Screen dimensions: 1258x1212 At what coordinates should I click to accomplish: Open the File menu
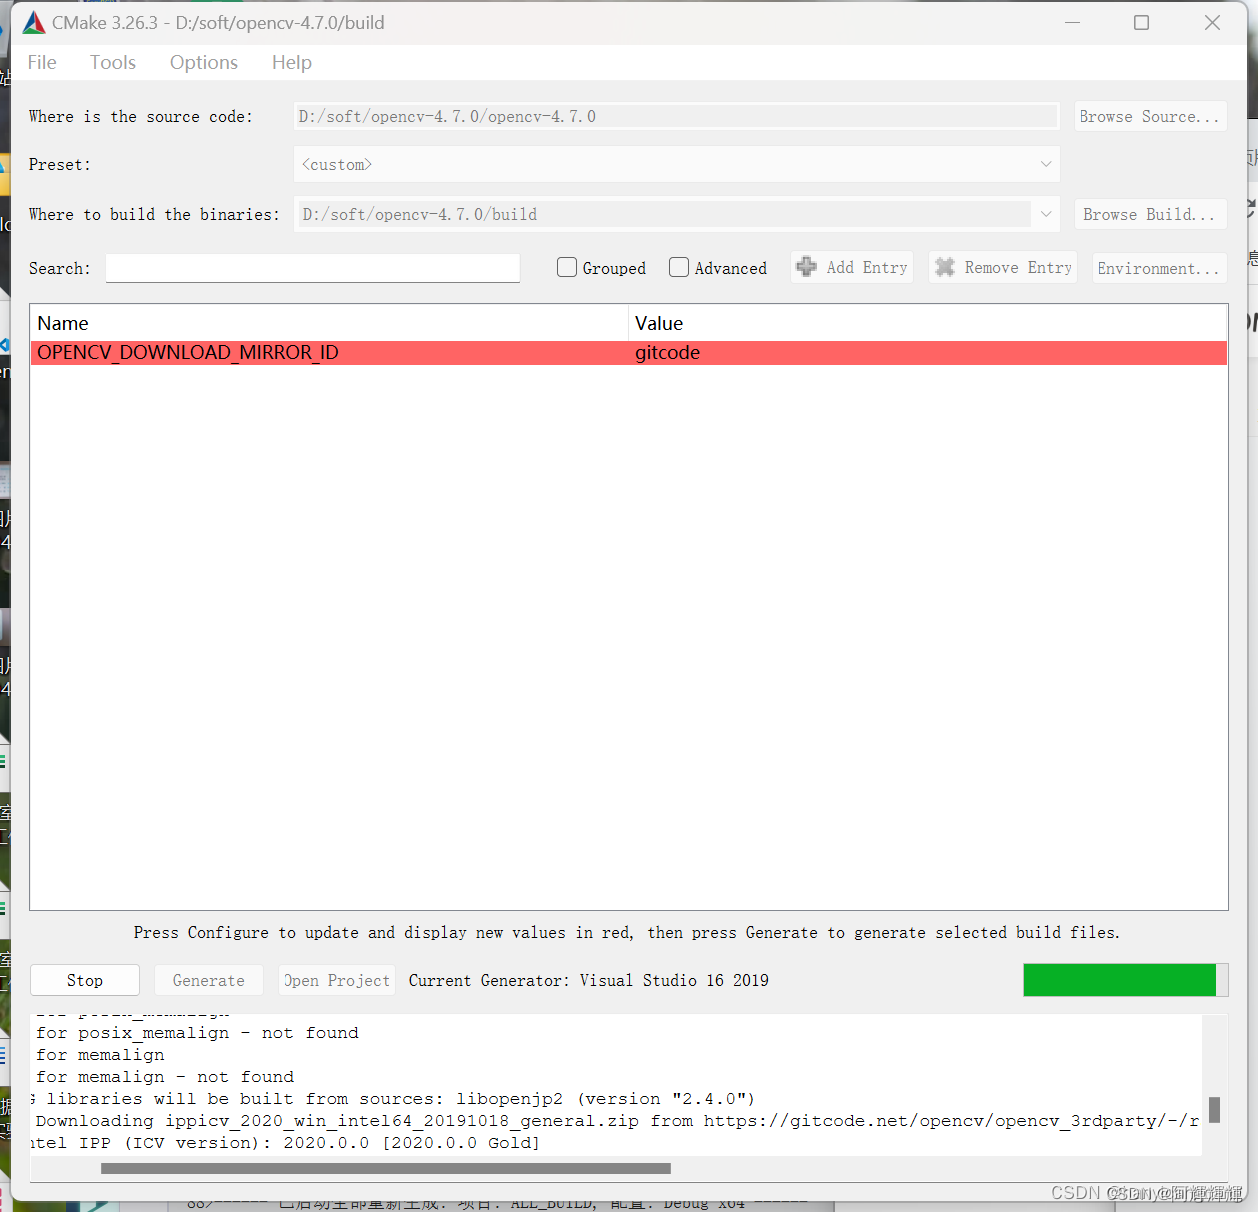(x=41, y=62)
